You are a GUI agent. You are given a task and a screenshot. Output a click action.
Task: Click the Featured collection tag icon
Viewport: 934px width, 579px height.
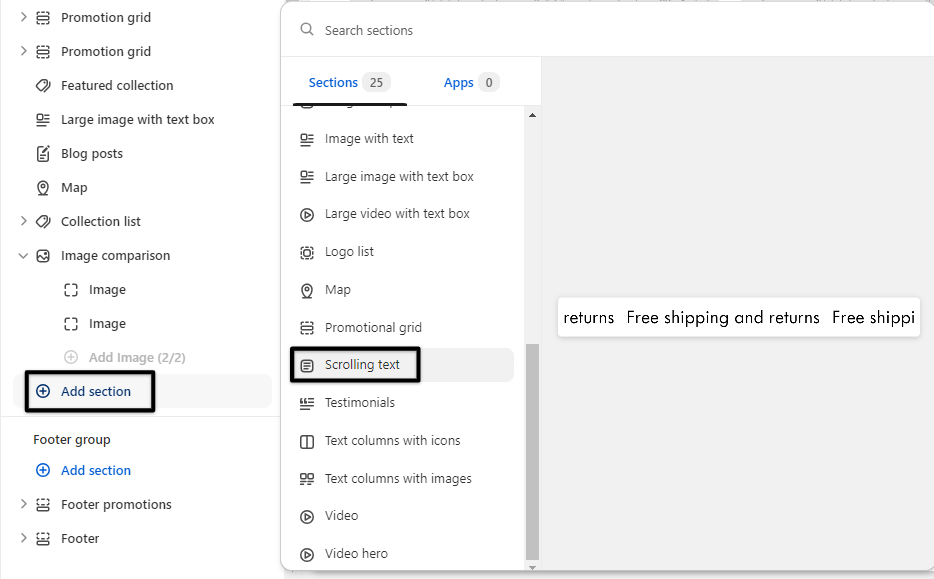coord(43,86)
